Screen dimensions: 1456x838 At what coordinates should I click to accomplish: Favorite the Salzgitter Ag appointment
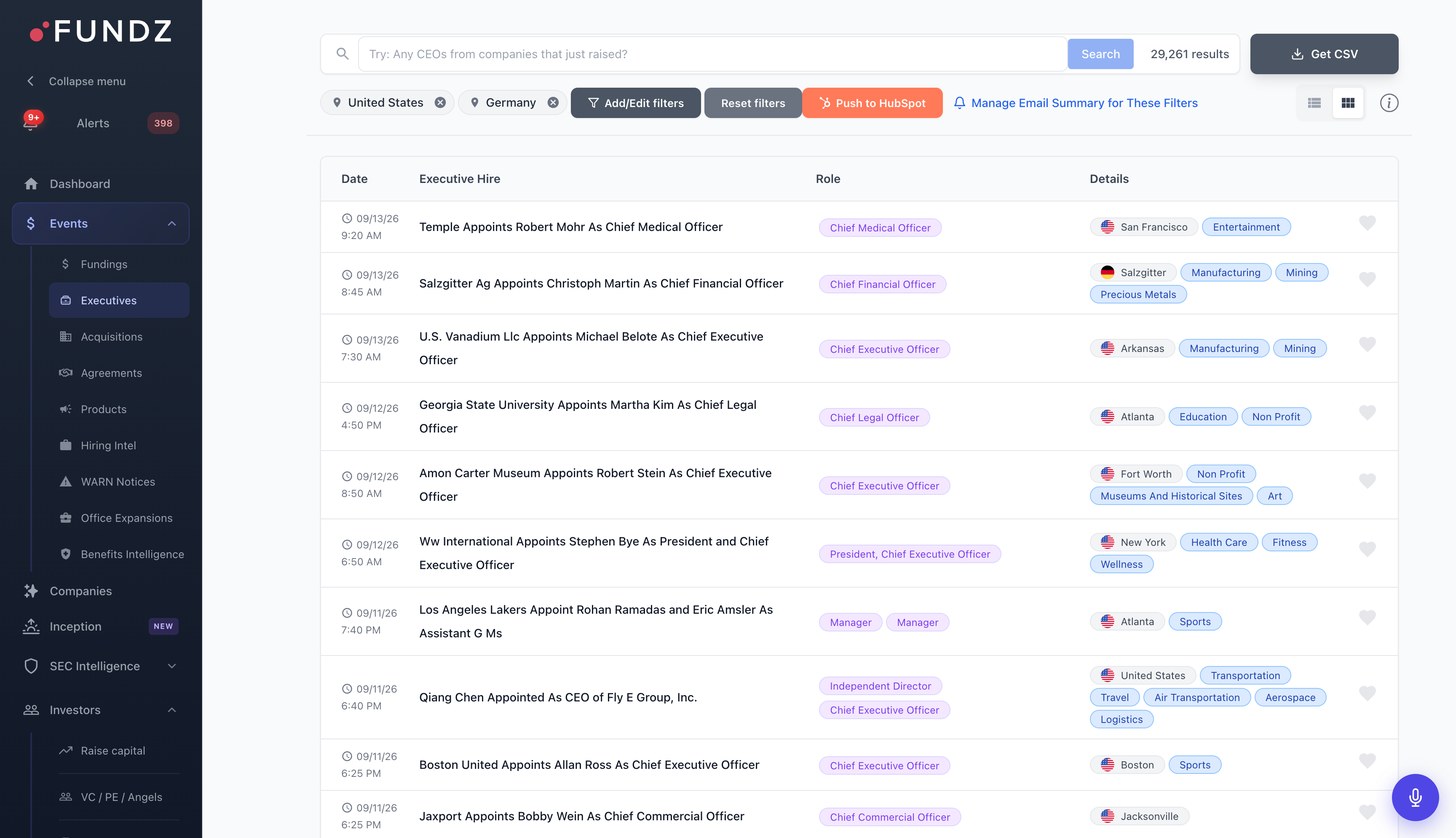pos(1367,279)
